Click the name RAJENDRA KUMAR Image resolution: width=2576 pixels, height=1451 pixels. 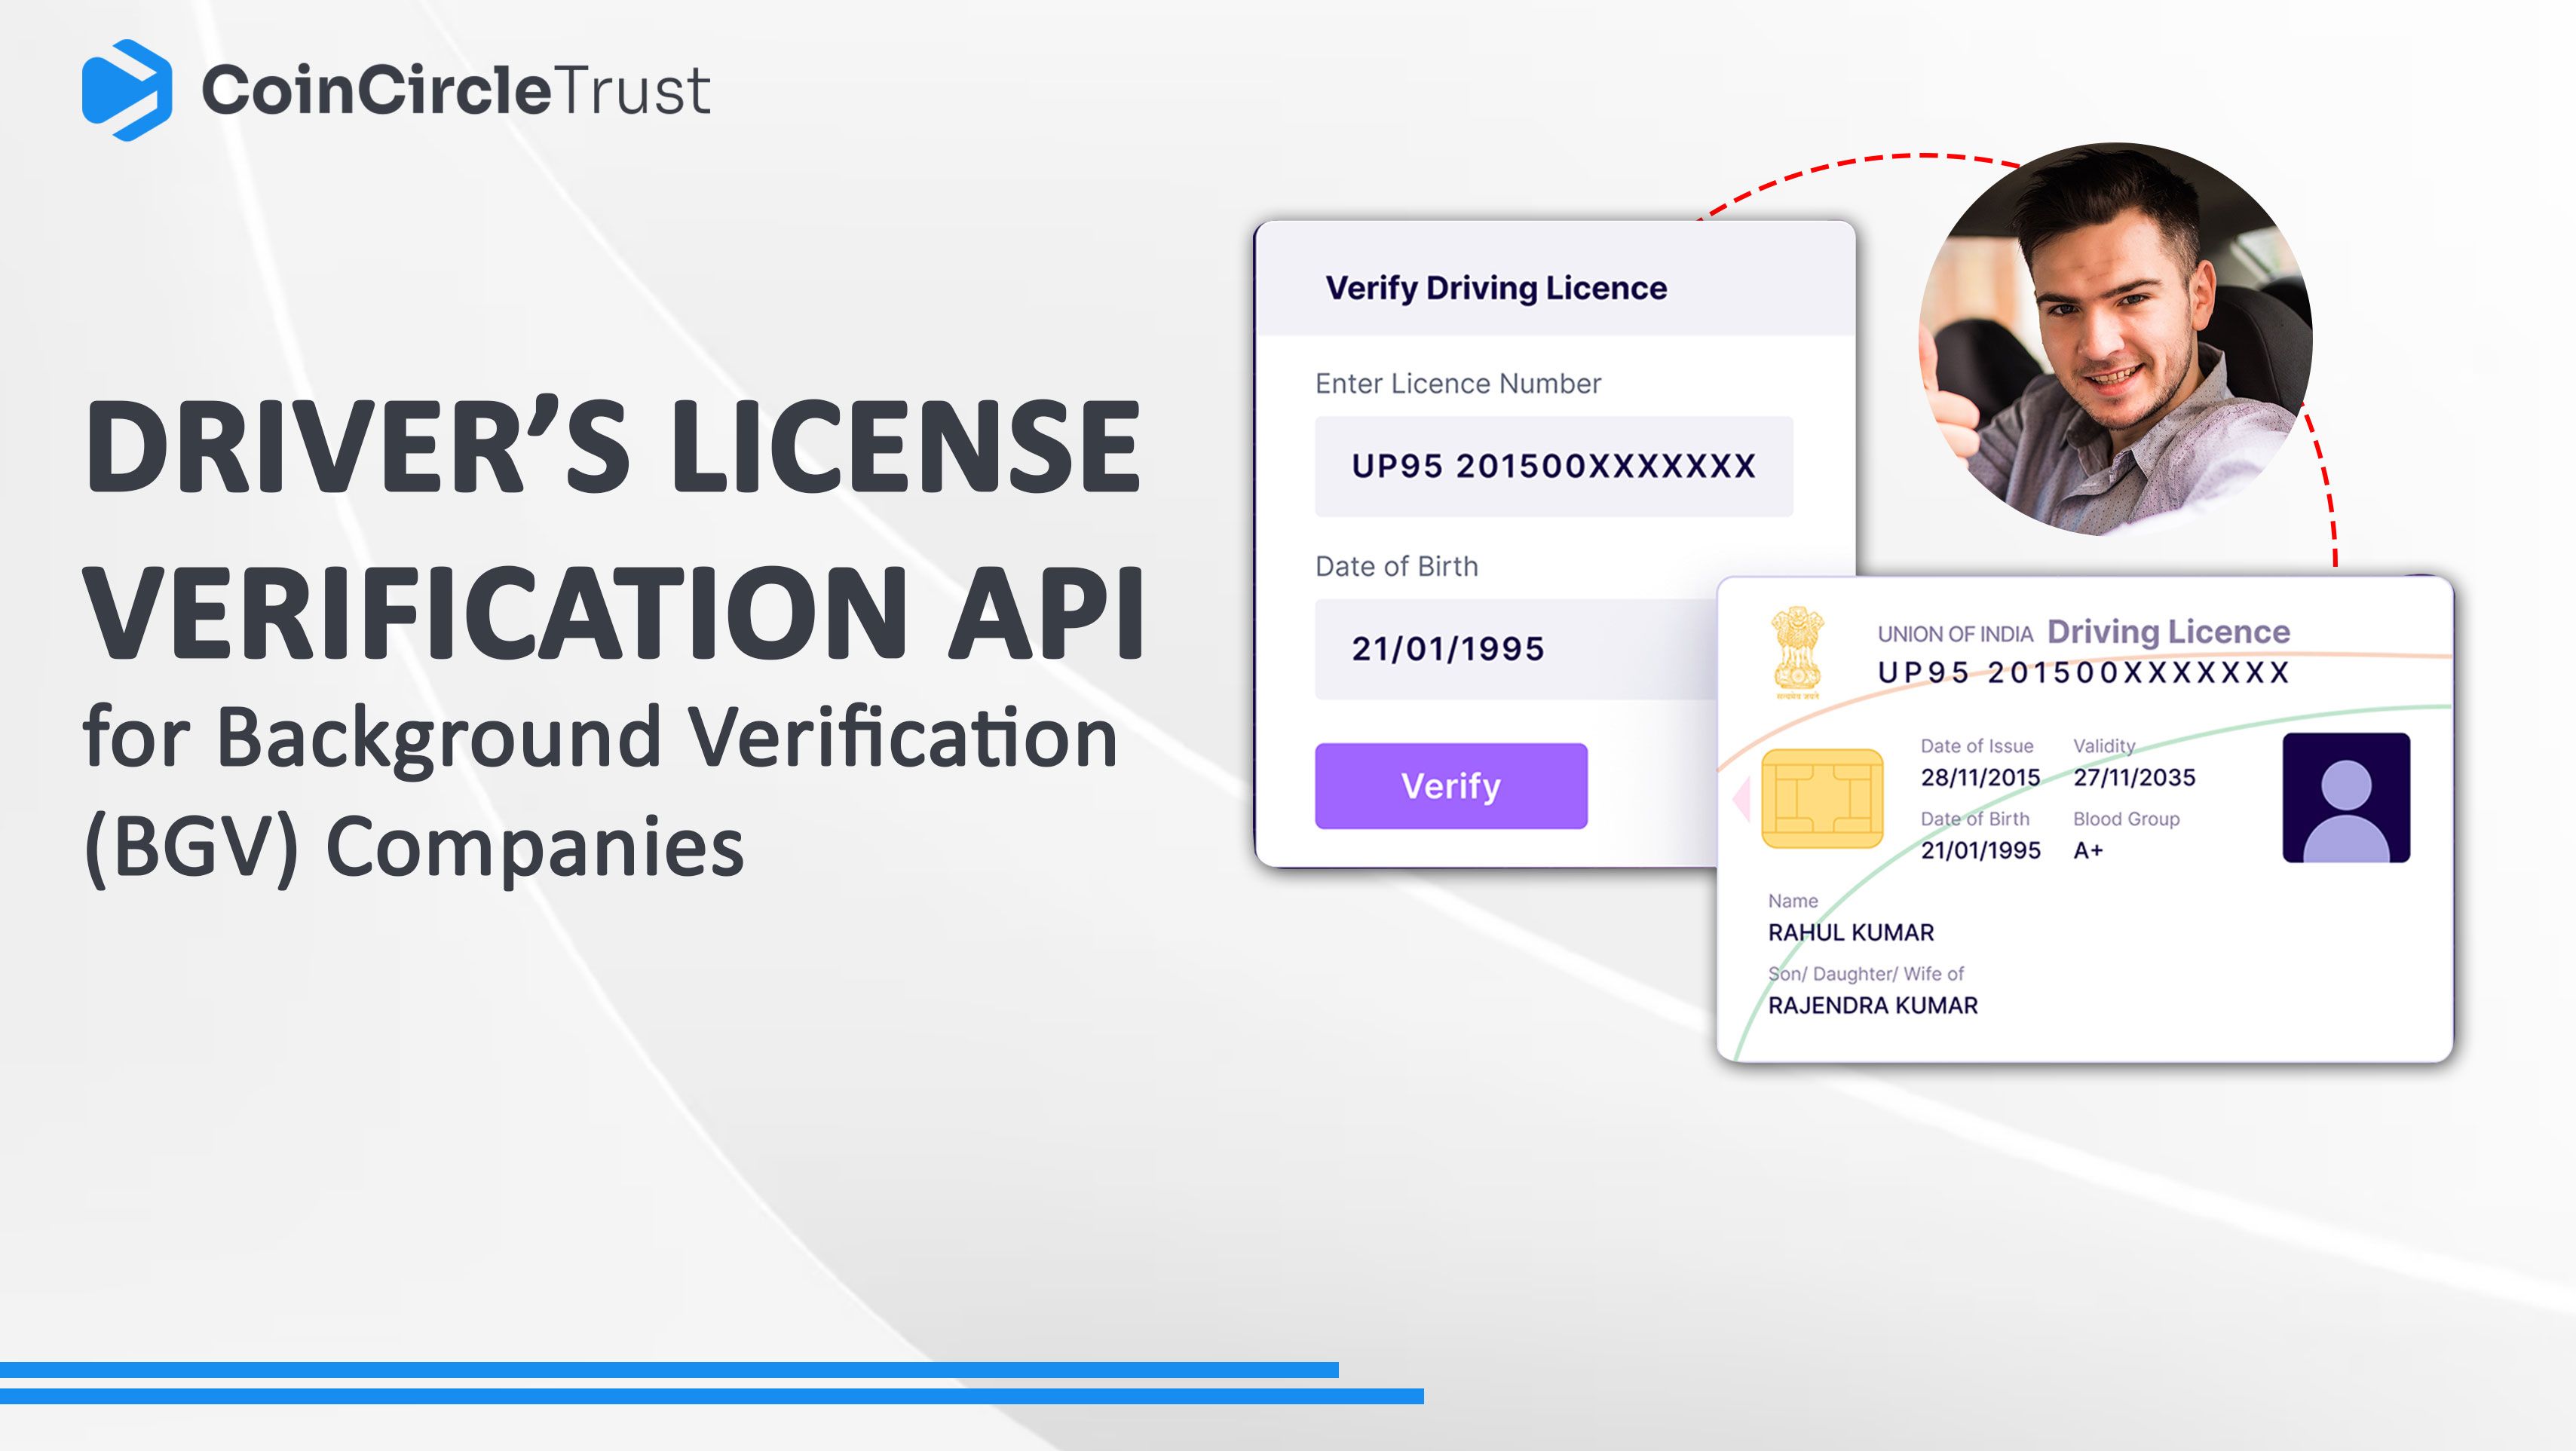click(x=1872, y=1006)
